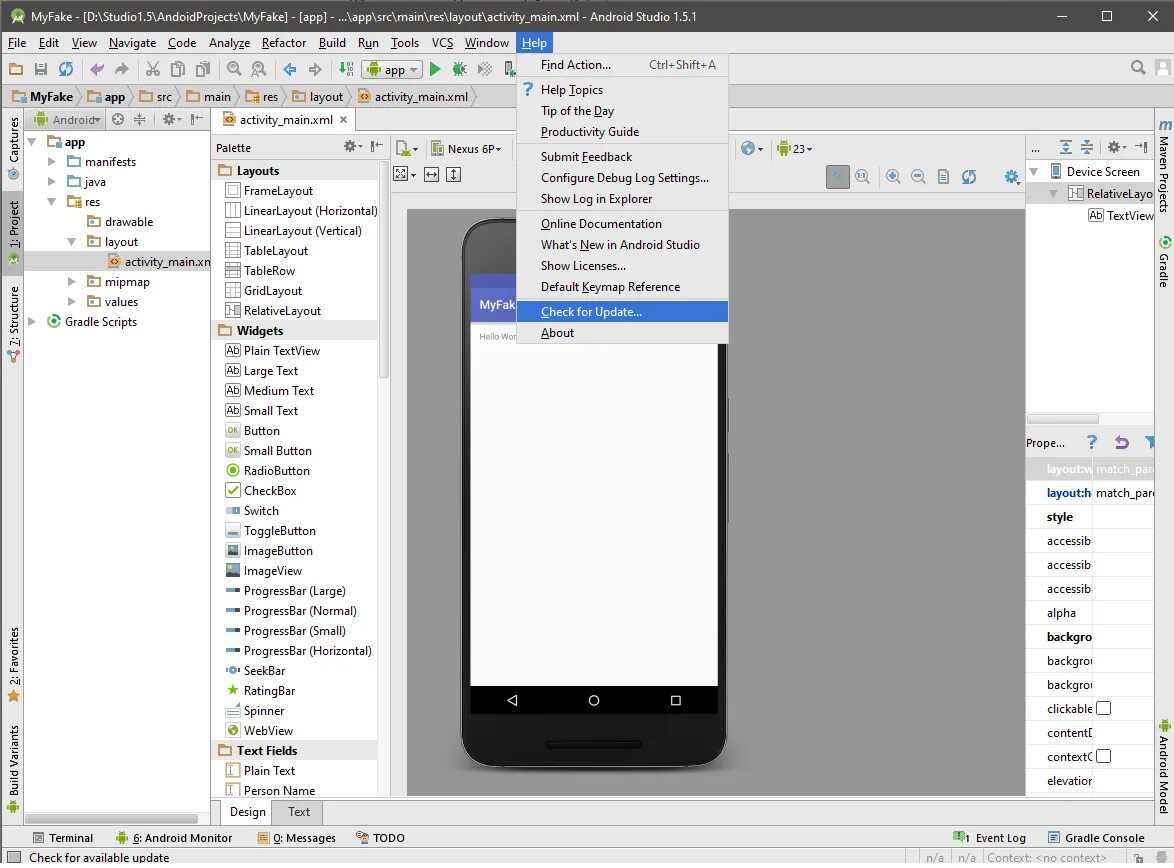This screenshot has height=868, width=1174.
Task: Debug app with the green bug icon
Action: [460, 70]
